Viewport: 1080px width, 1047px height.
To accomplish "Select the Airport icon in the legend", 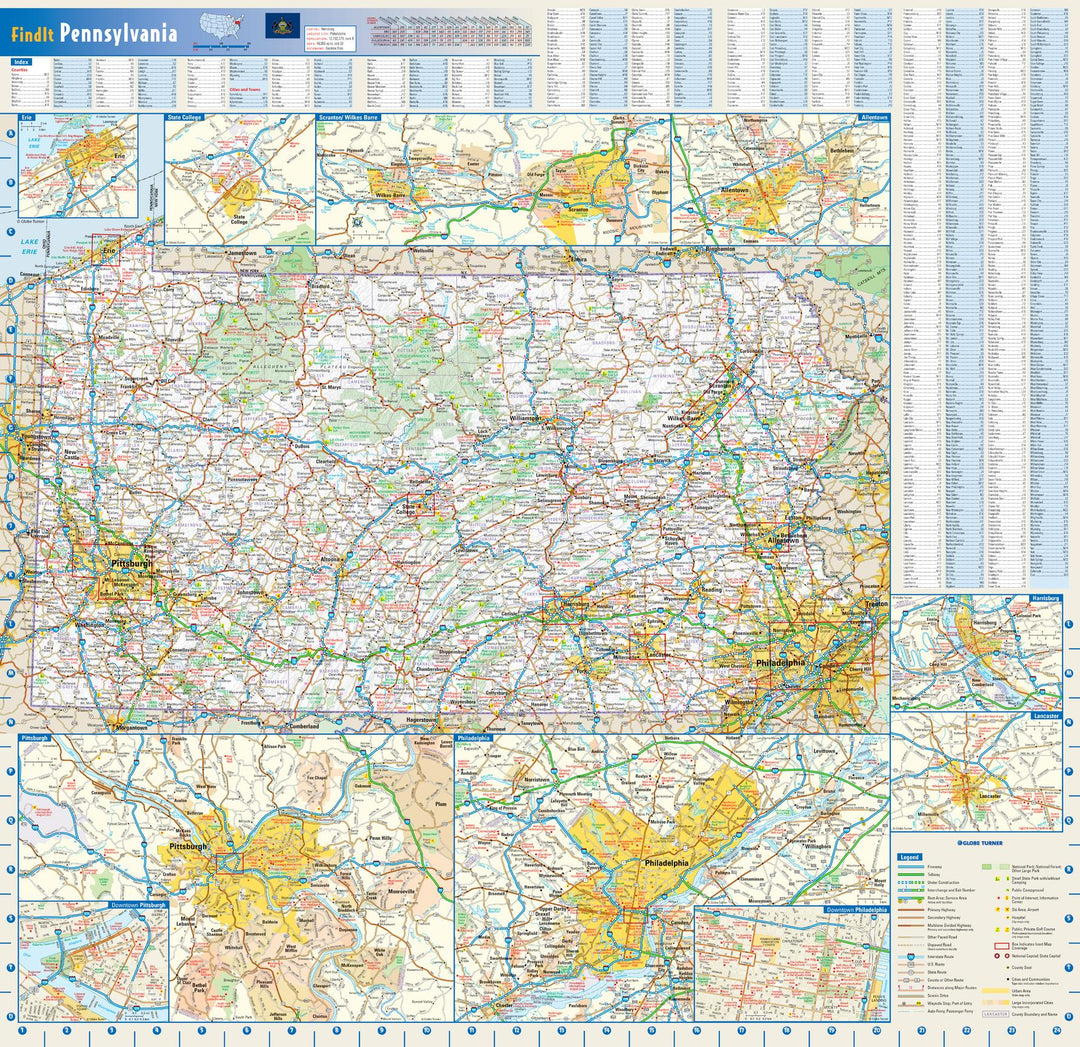I will [x=1007, y=909].
